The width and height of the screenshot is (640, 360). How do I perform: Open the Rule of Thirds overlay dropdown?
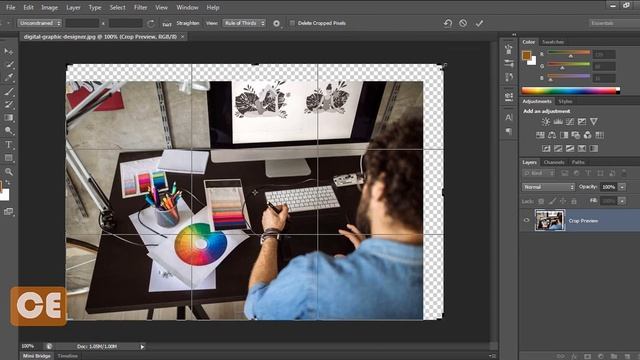point(244,23)
